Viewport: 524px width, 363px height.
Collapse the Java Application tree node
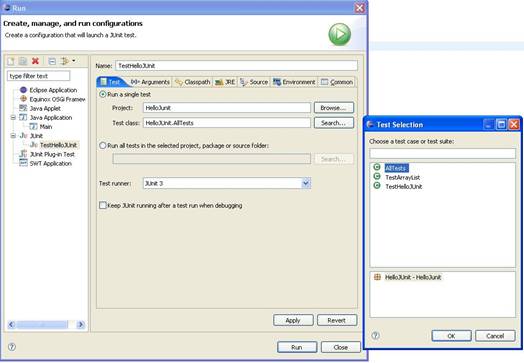(13, 117)
